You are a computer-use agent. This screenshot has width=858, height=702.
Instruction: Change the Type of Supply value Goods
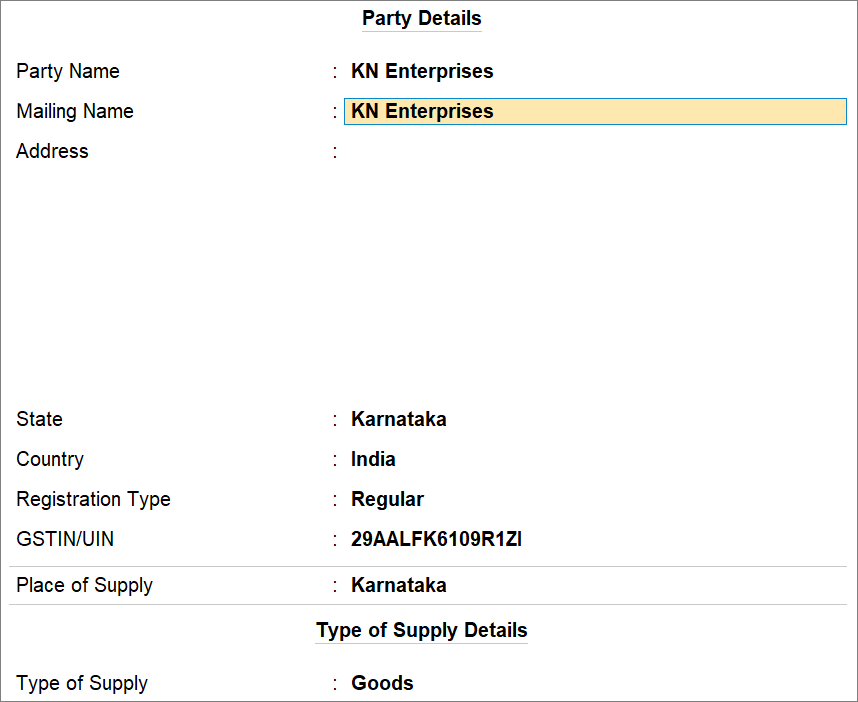tap(382, 683)
